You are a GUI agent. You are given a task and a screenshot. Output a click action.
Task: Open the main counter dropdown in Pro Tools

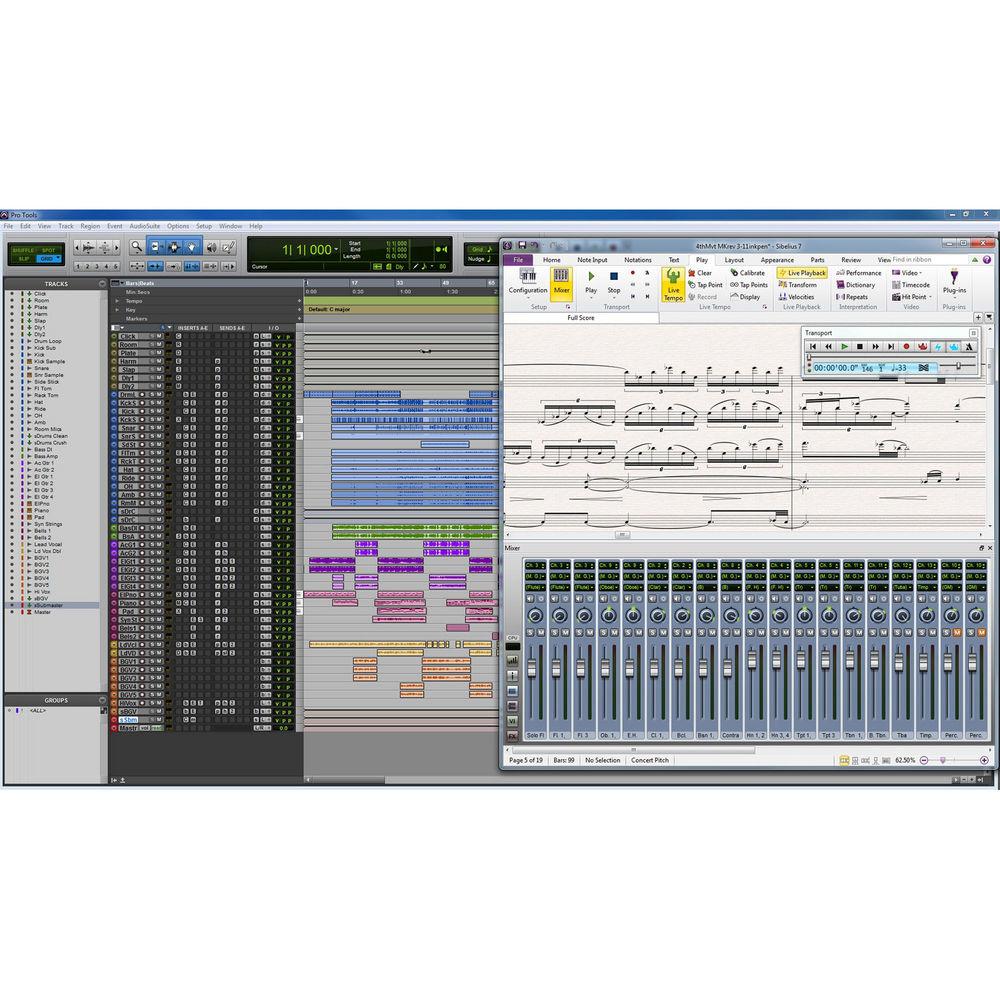pos(336,247)
